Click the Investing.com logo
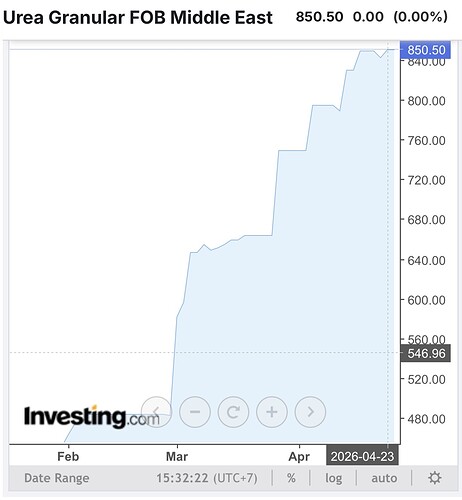Viewport: 462px width, 500px height. 92,417
